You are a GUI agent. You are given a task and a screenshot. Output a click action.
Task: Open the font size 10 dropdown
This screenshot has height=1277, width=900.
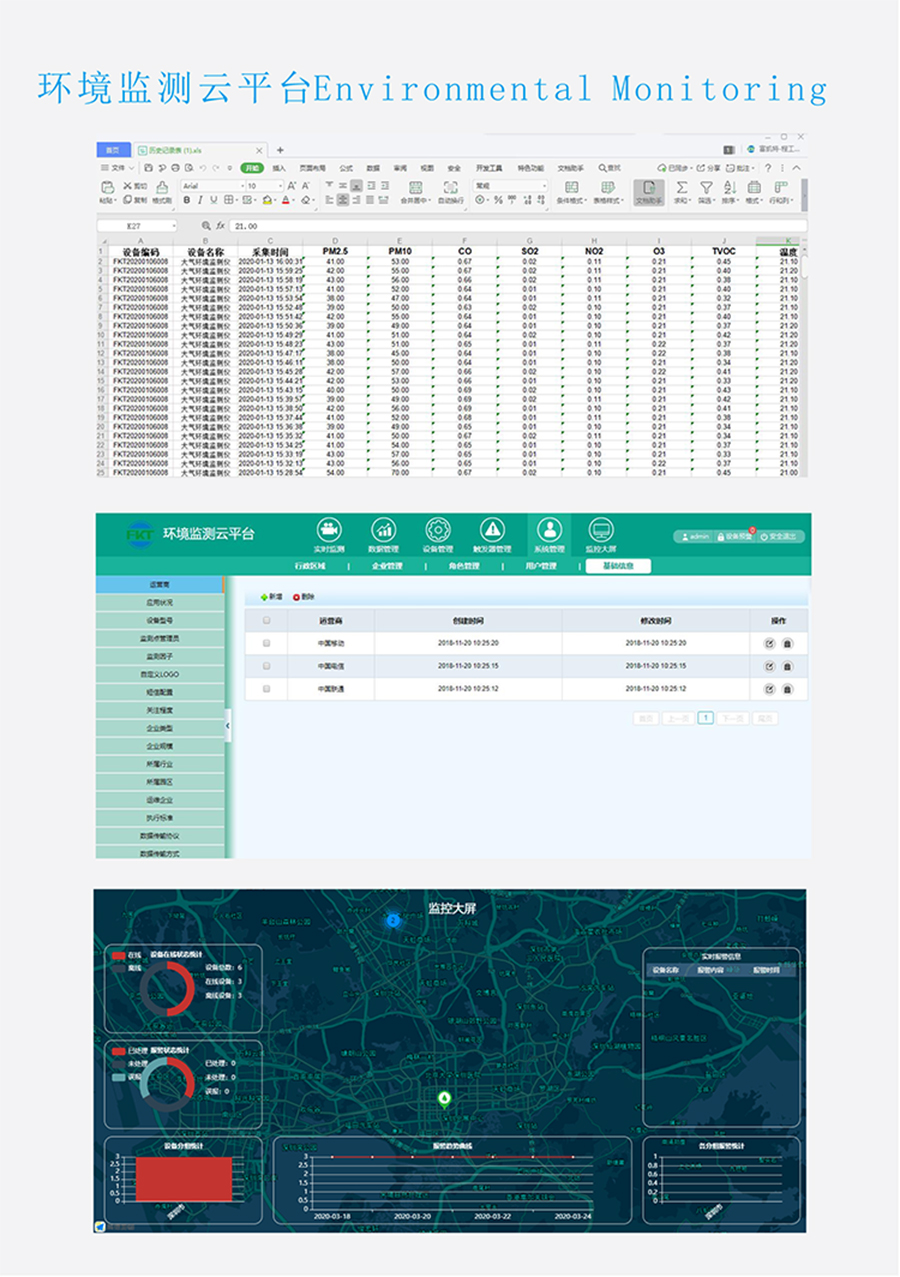[264, 186]
